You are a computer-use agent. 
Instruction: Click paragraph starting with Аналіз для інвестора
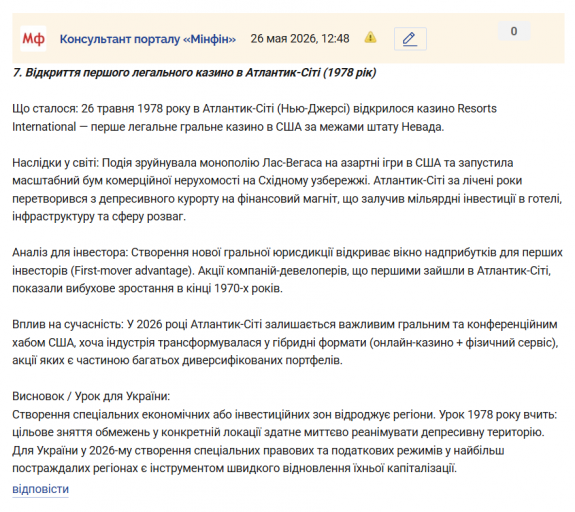click(287, 270)
